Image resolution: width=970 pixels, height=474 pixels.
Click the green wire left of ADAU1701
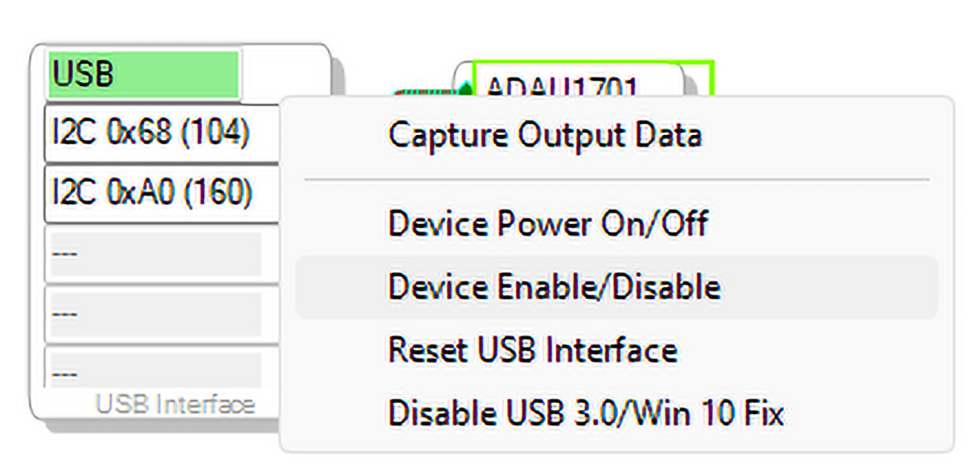(425, 93)
